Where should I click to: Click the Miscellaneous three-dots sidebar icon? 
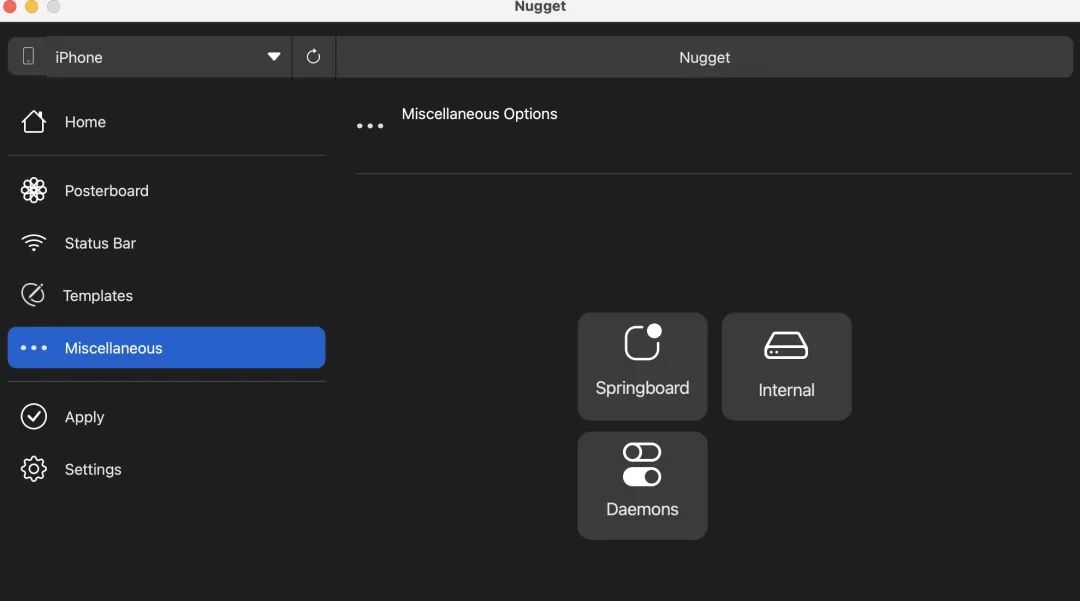click(x=33, y=348)
